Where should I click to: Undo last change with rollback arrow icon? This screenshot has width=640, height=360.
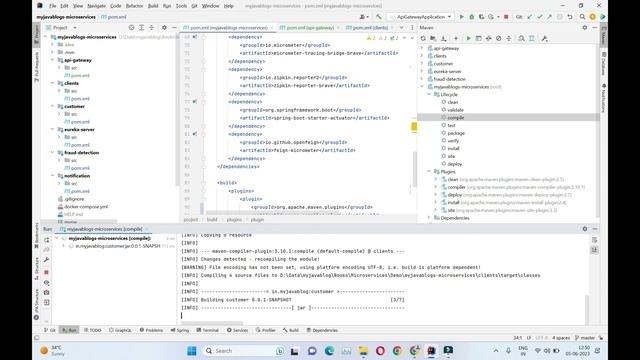click(x=570, y=17)
